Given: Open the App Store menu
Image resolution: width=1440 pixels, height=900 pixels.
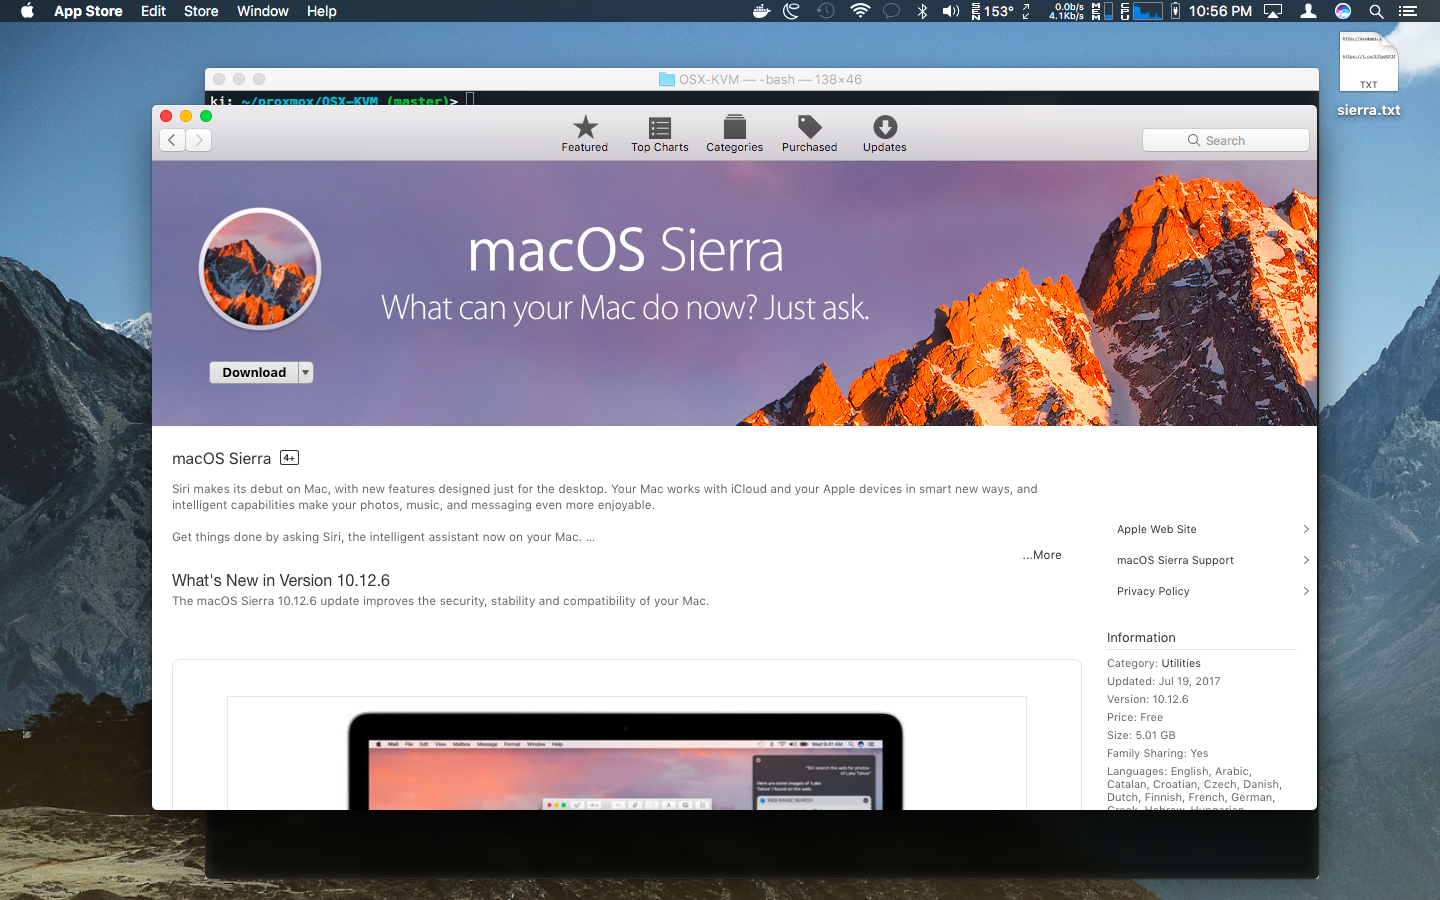Looking at the screenshot, I should [x=88, y=11].
